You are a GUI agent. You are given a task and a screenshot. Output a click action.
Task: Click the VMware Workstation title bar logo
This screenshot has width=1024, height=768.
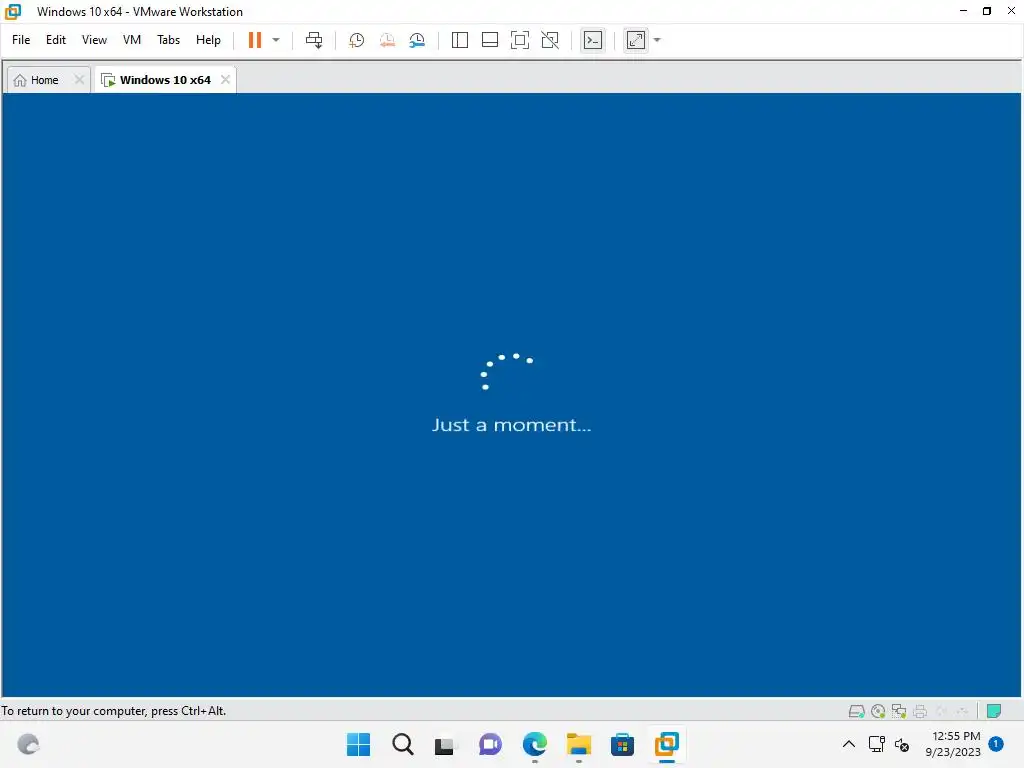point(13,12)
